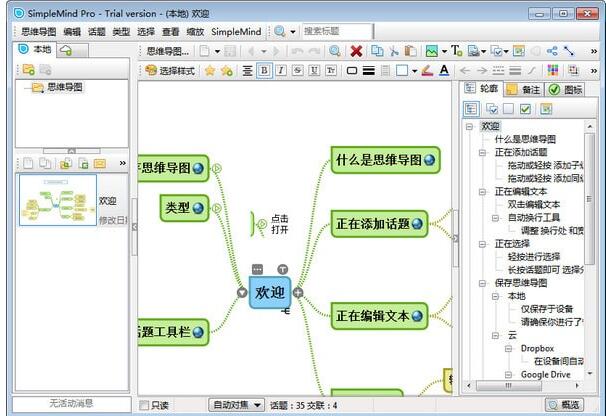This screenshot has width=606, height=416.
Task: Click the colored palette grid icon
Action: click(x=553, y=70)
